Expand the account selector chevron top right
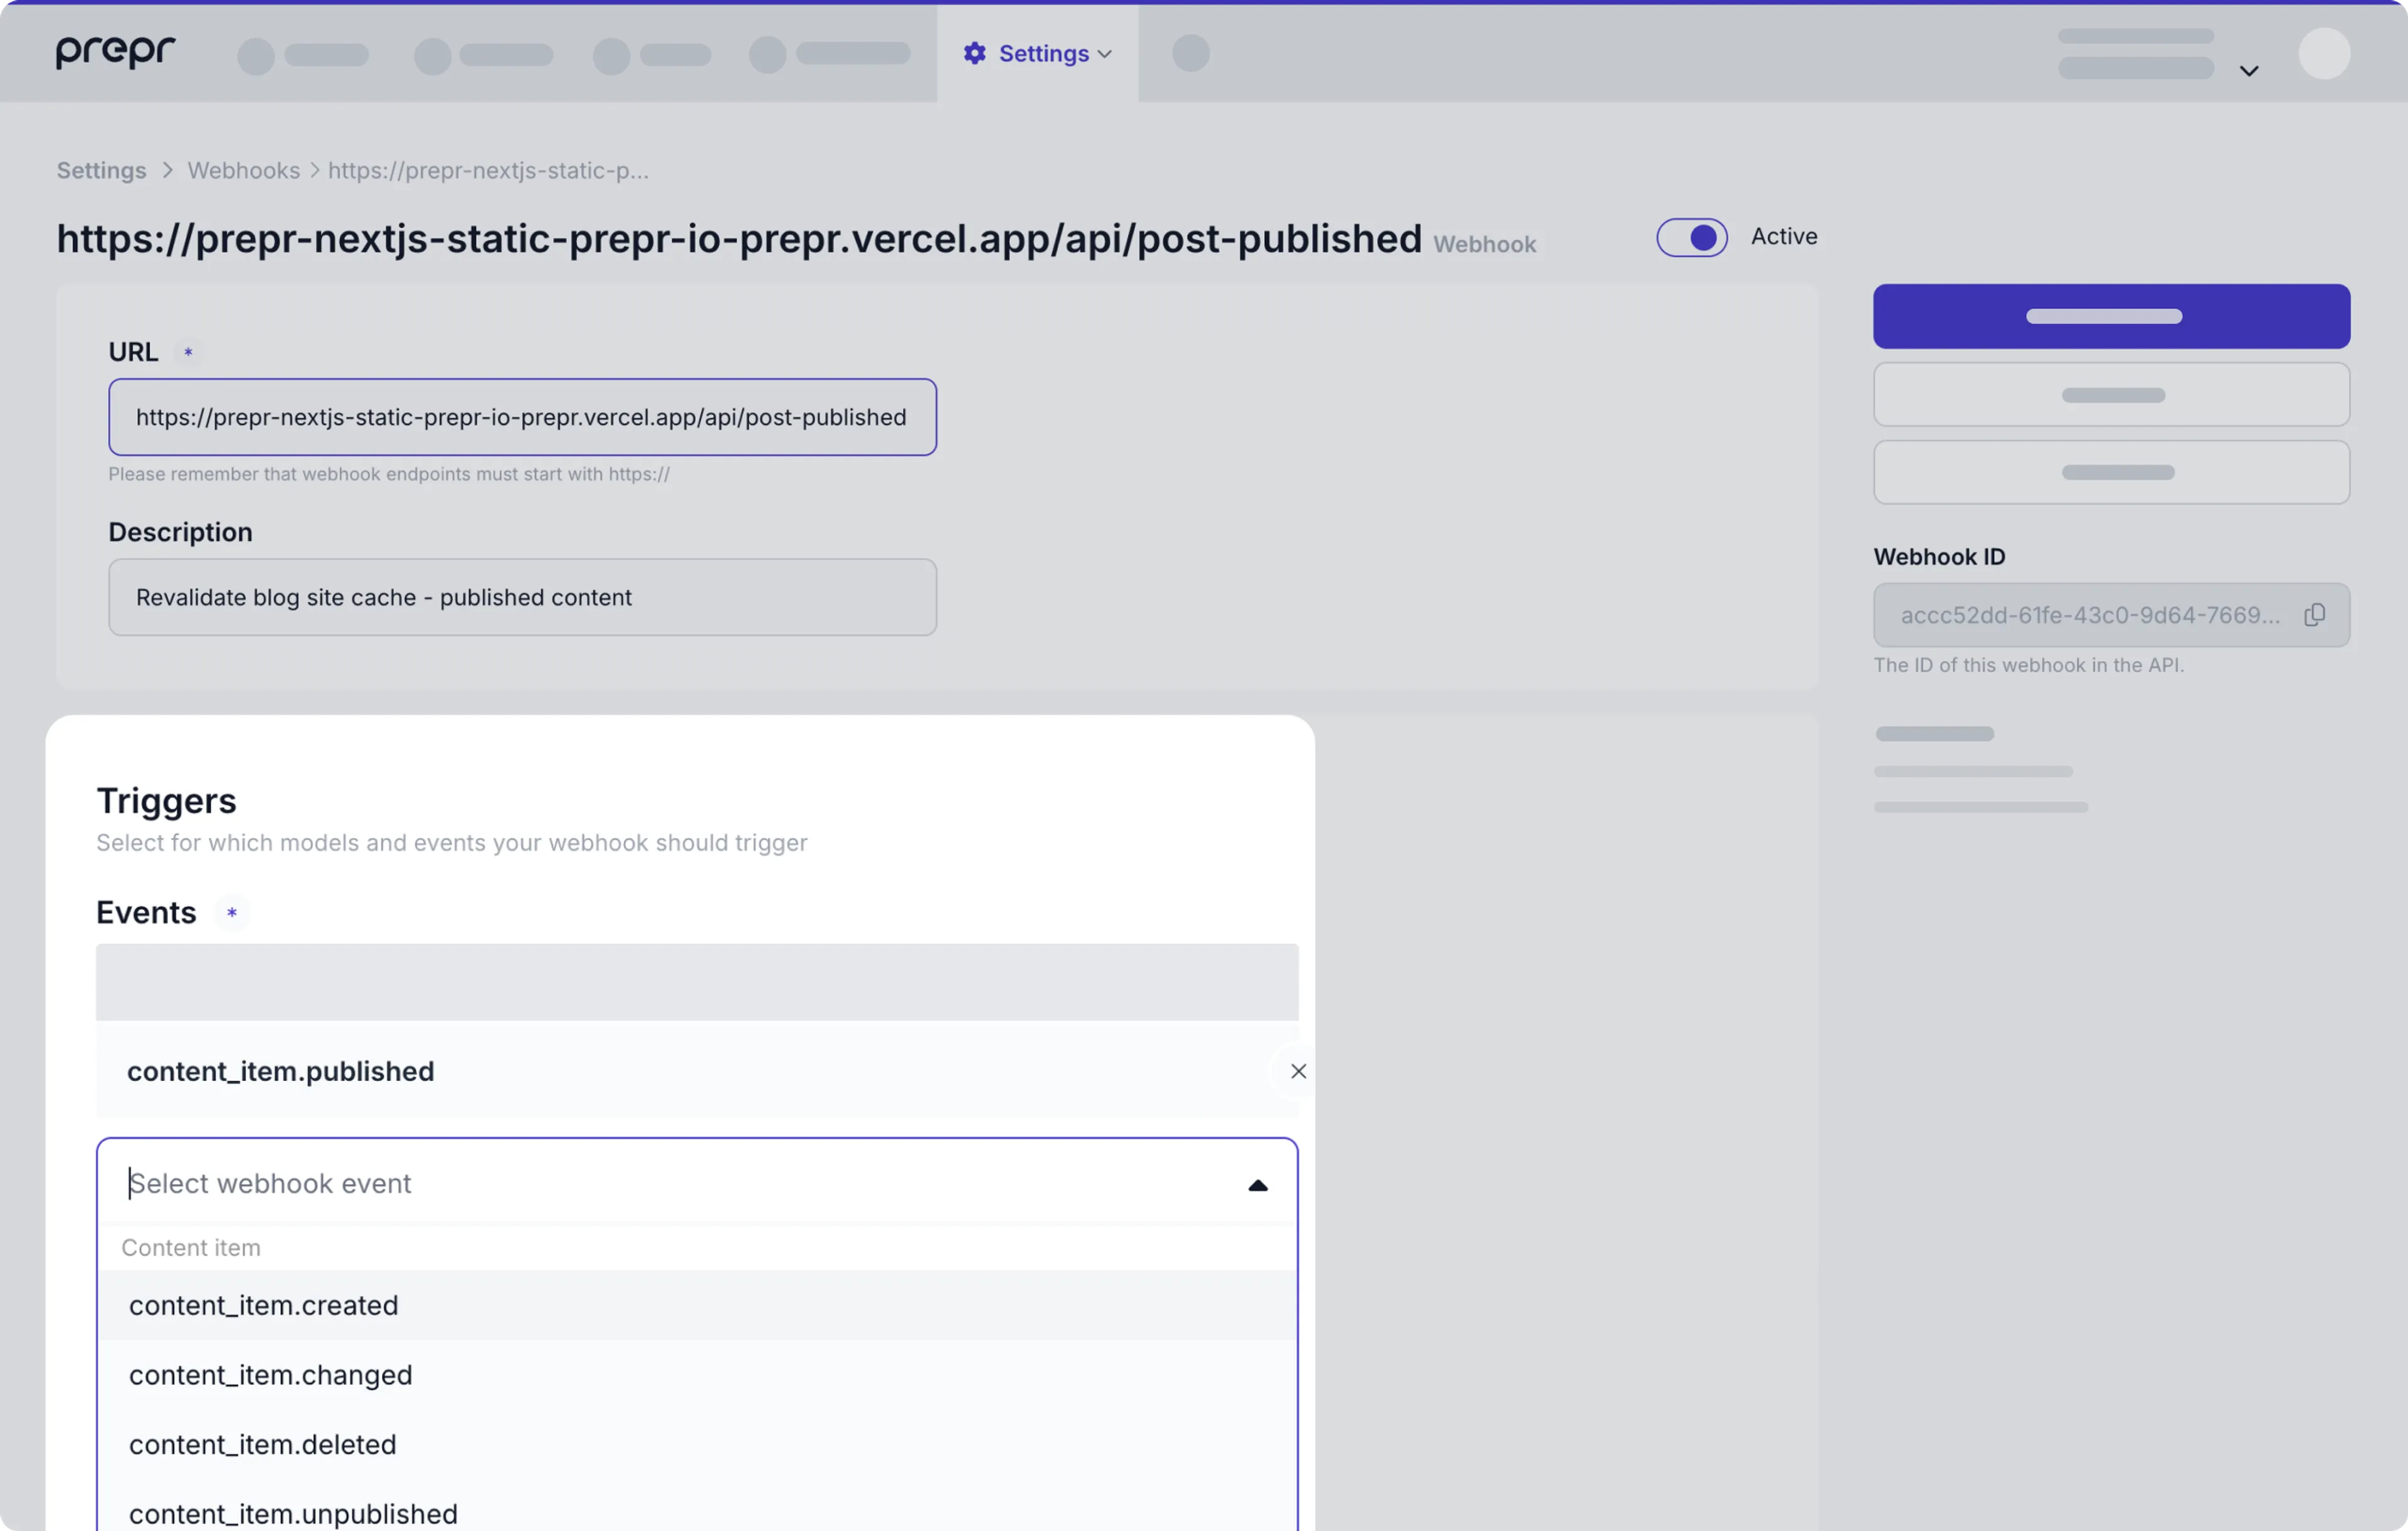 pyautogui.click(x=2248, y=70)
